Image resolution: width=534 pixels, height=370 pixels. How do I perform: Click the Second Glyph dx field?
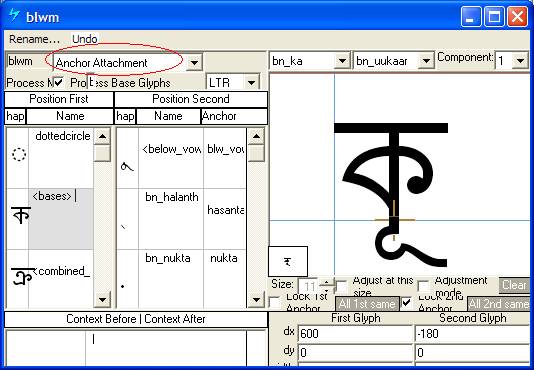tap(472, 334)
